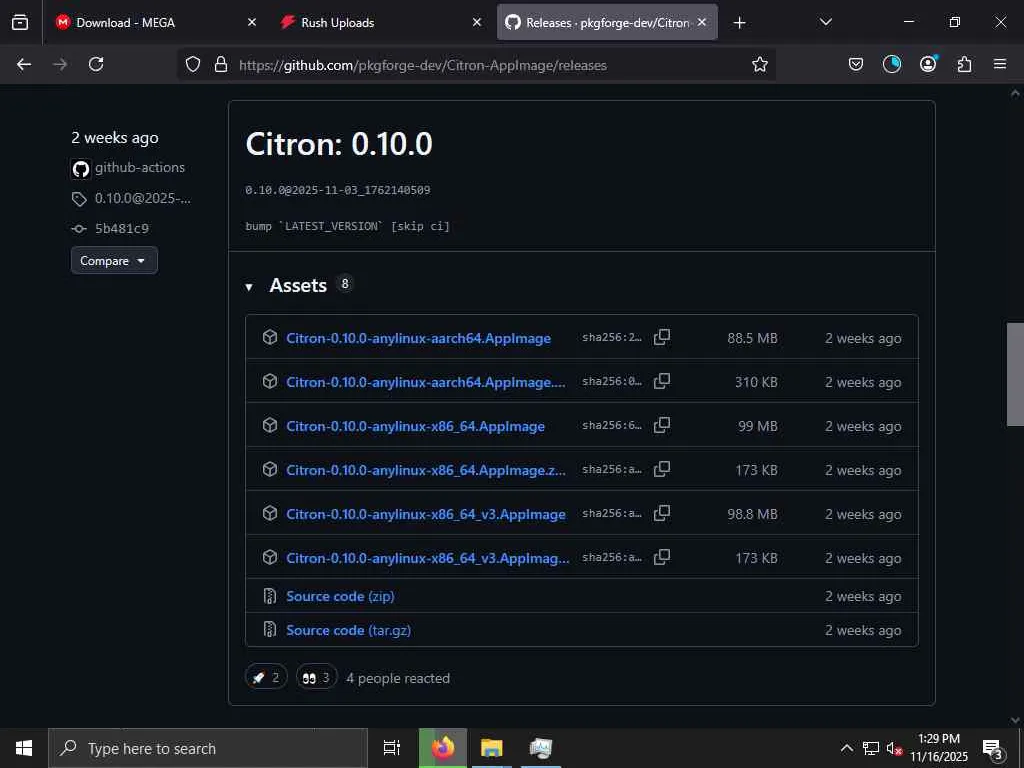Open the Citron: 0.10.0 release title
This screenshot has height=768, width=1024.
339,144
